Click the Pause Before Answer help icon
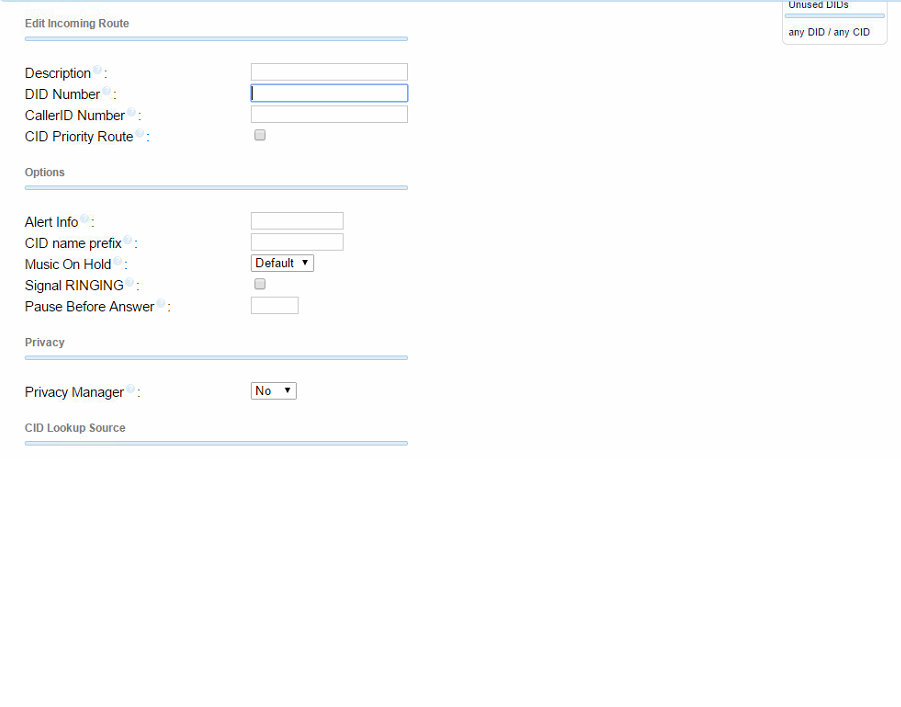This screenshot has height=707, width=901. coord(160,304)
